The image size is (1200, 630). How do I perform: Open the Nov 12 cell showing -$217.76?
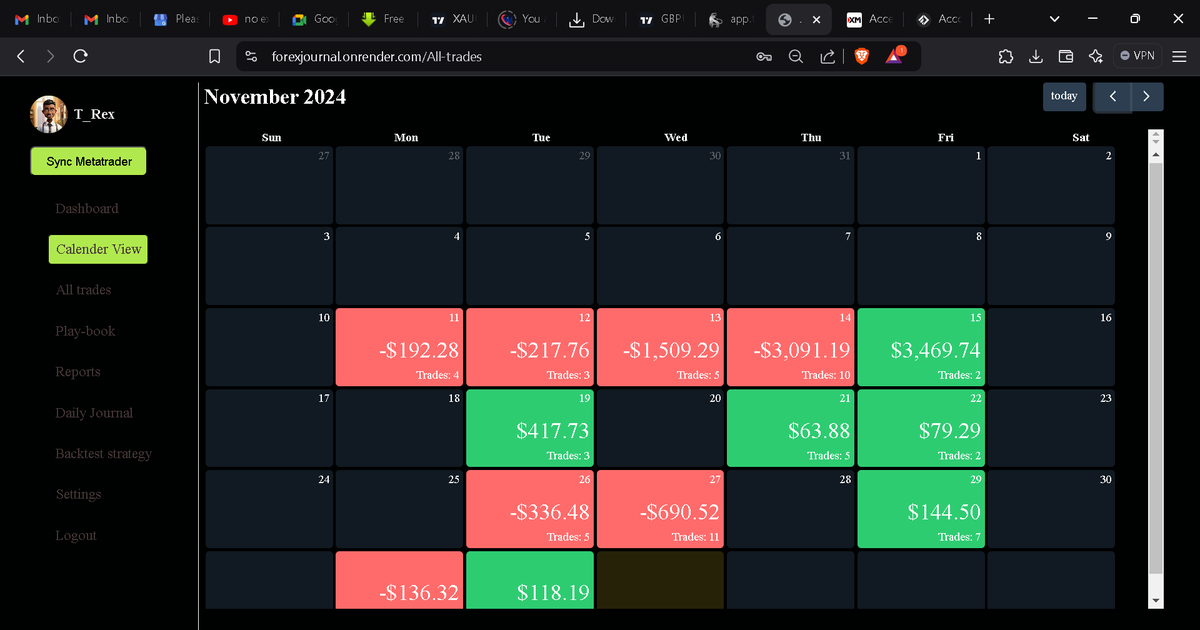(x=530, y=347)
